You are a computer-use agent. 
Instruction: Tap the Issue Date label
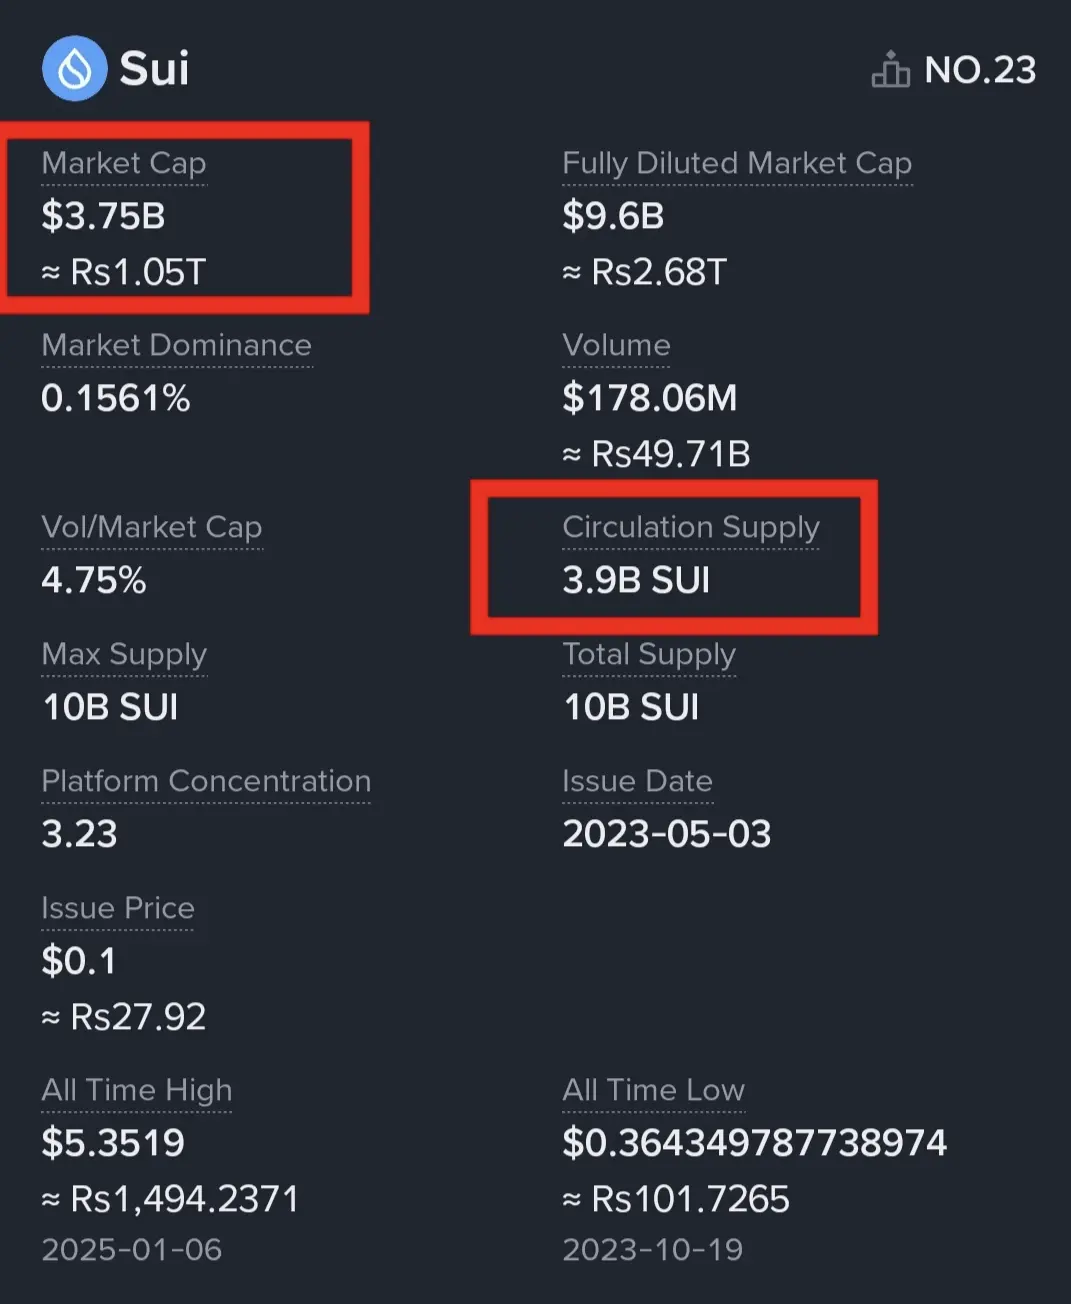(x=637, y=781)
